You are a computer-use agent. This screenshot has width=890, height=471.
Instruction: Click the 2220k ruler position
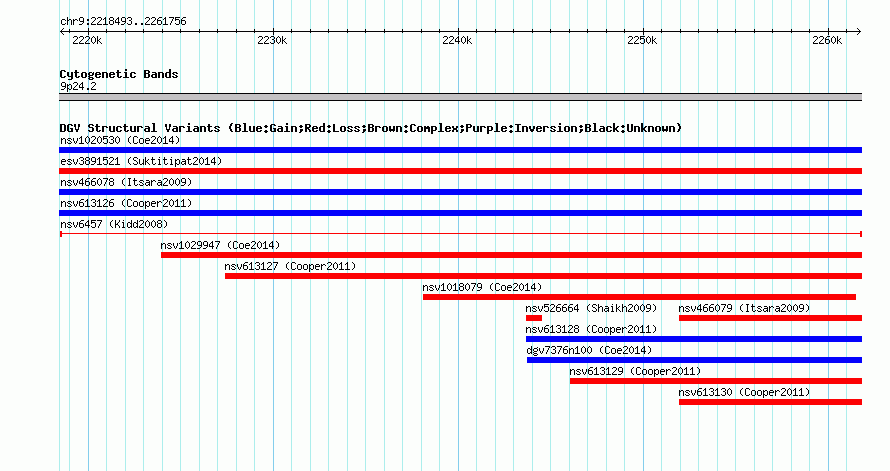click(87, 40)
